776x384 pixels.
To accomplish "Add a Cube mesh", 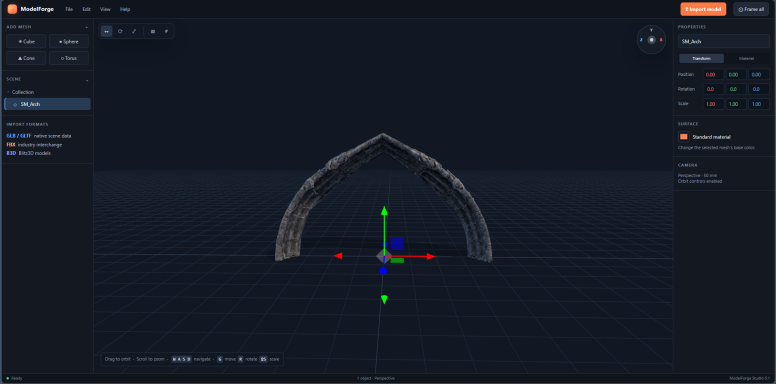I will click(x=26, y=42).
